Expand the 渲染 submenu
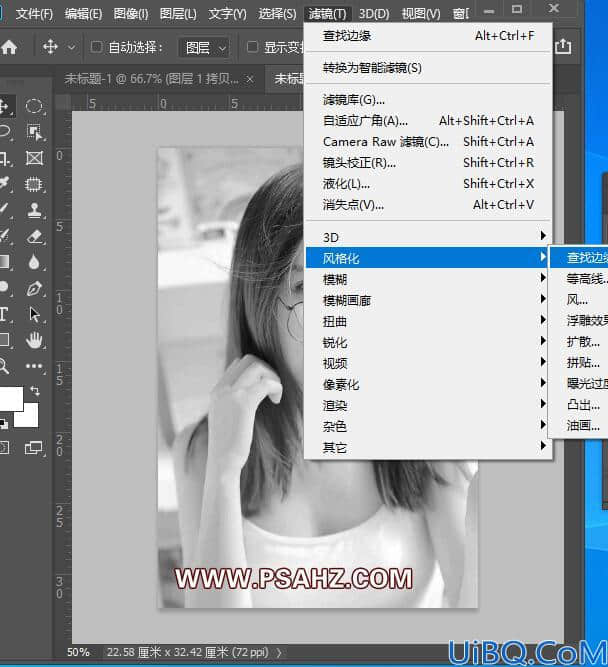 point(428,405)
